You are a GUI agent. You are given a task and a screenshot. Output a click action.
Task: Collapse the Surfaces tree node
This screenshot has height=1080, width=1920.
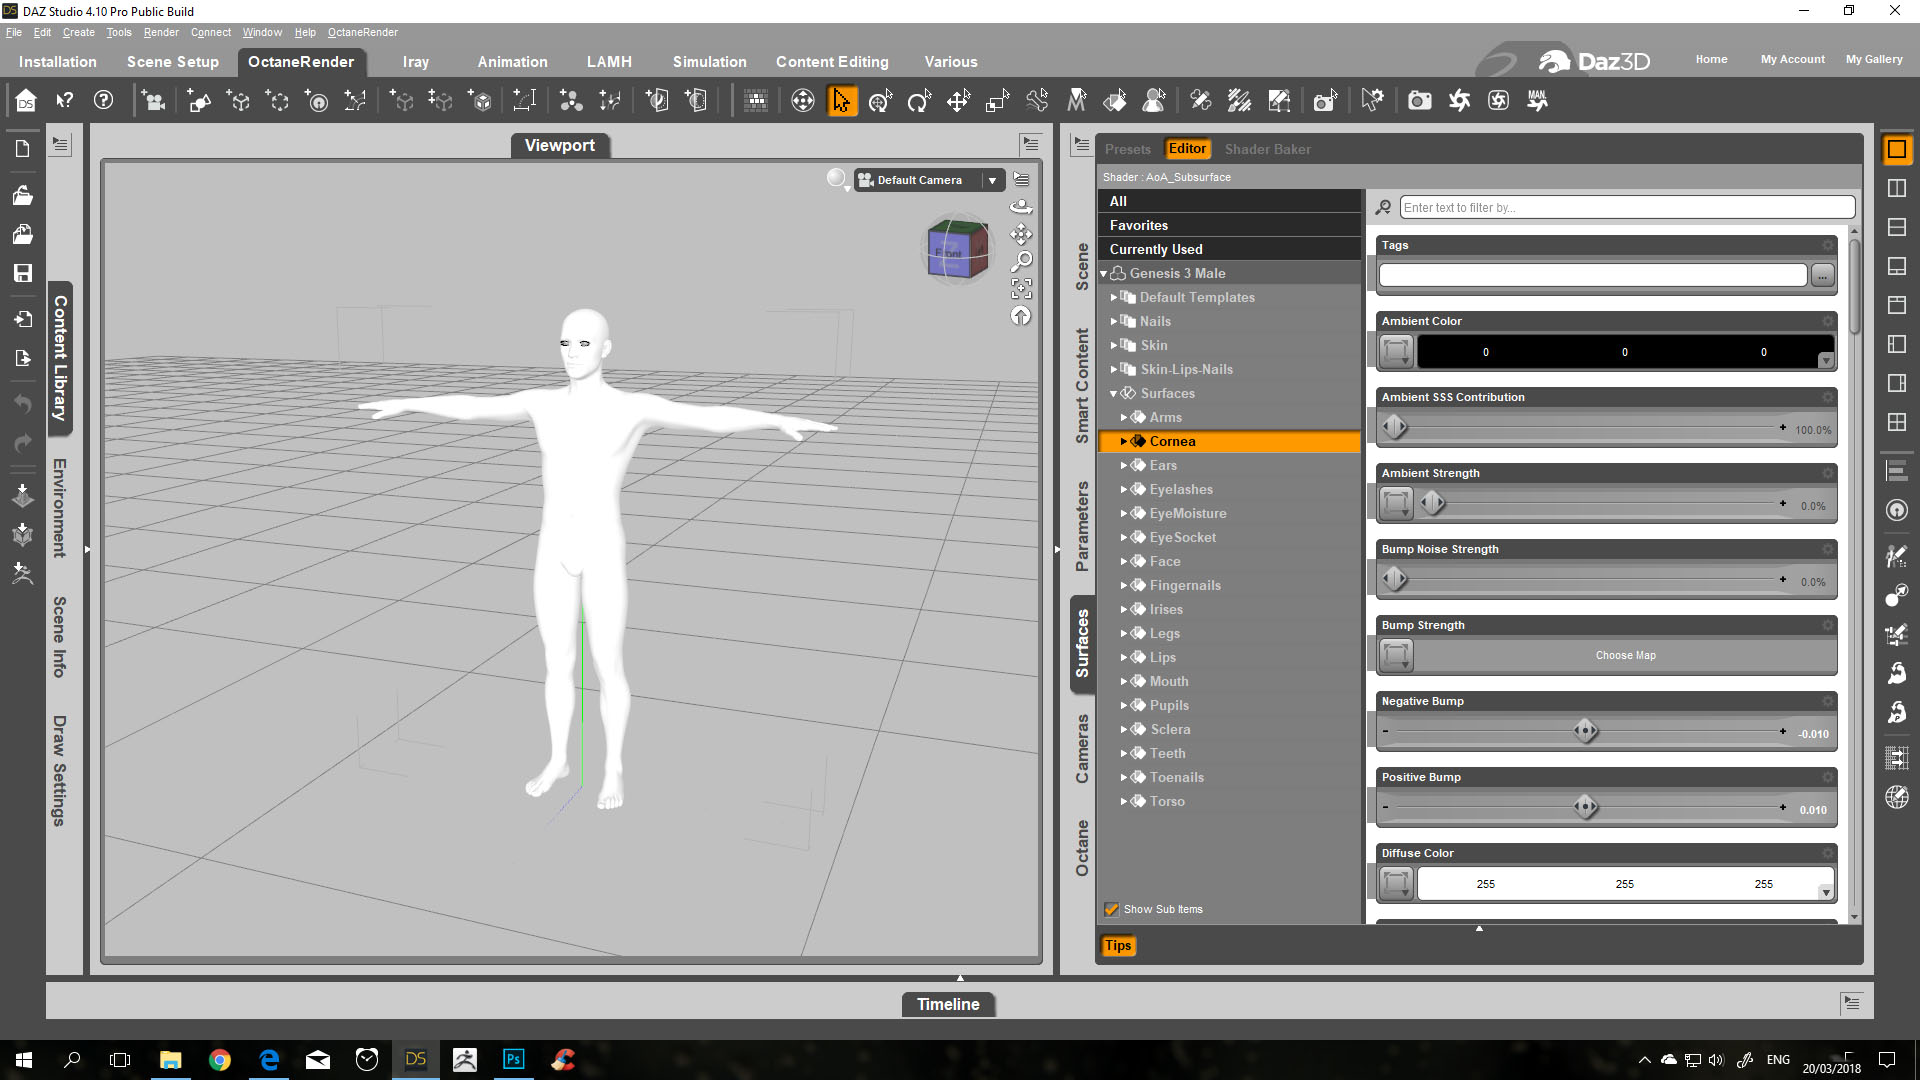point(1113,394)
